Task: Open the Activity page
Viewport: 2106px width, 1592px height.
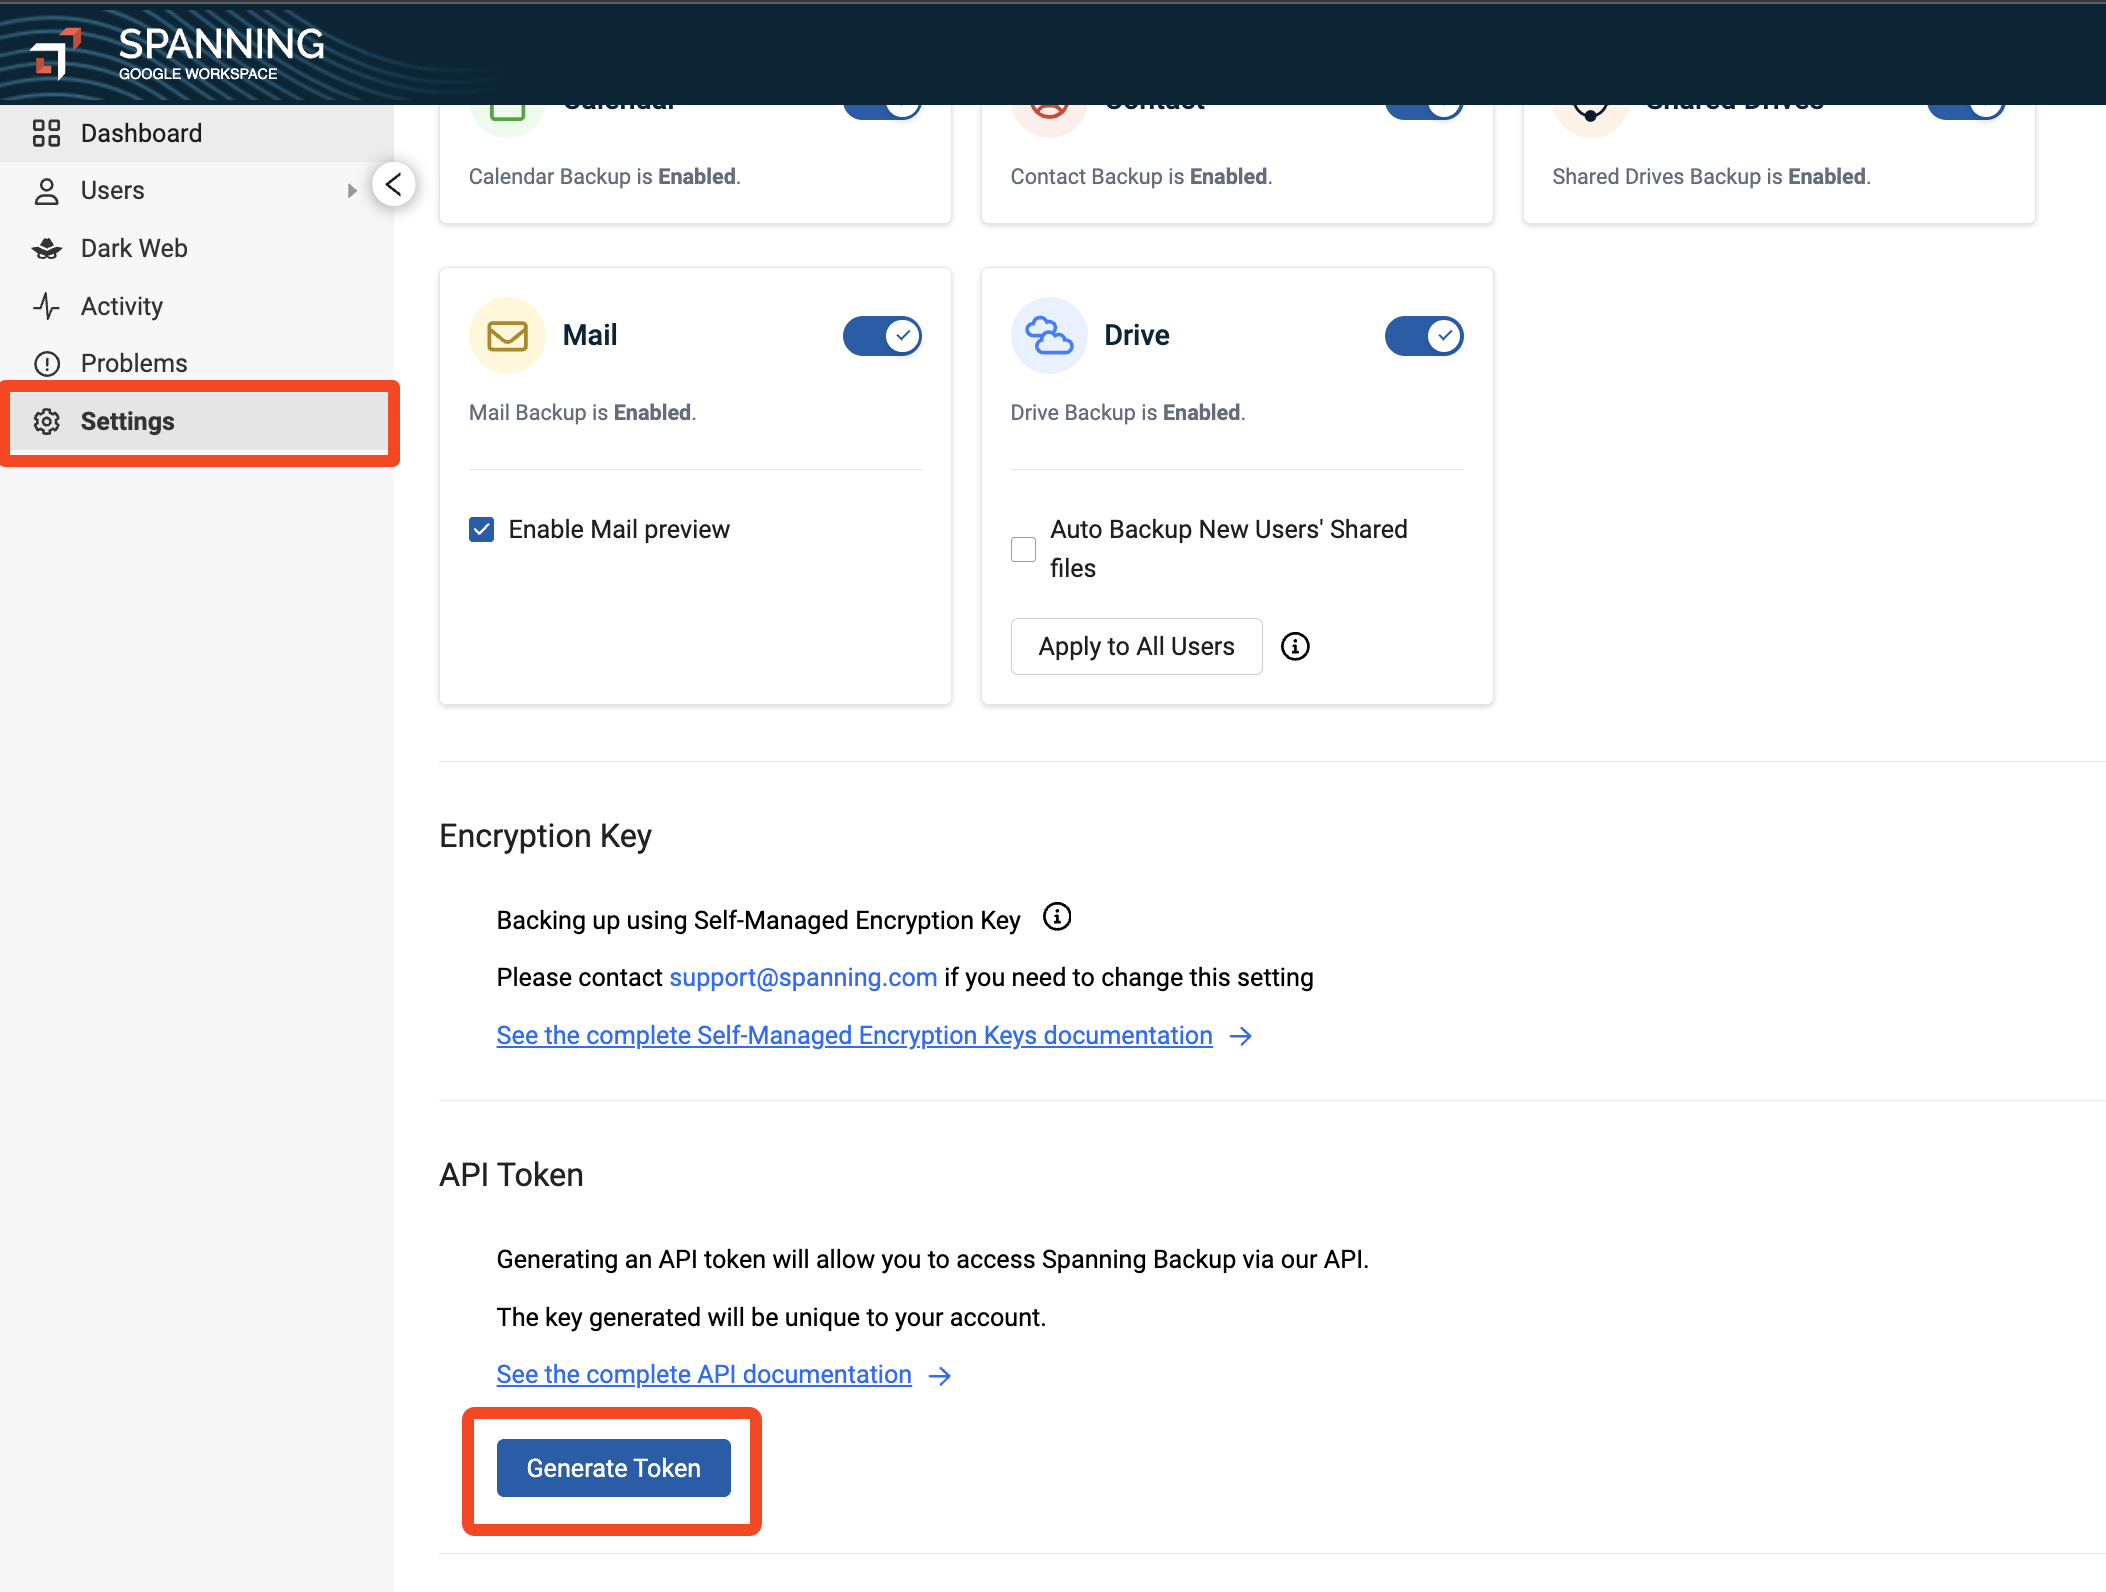Action: point(196,306)
